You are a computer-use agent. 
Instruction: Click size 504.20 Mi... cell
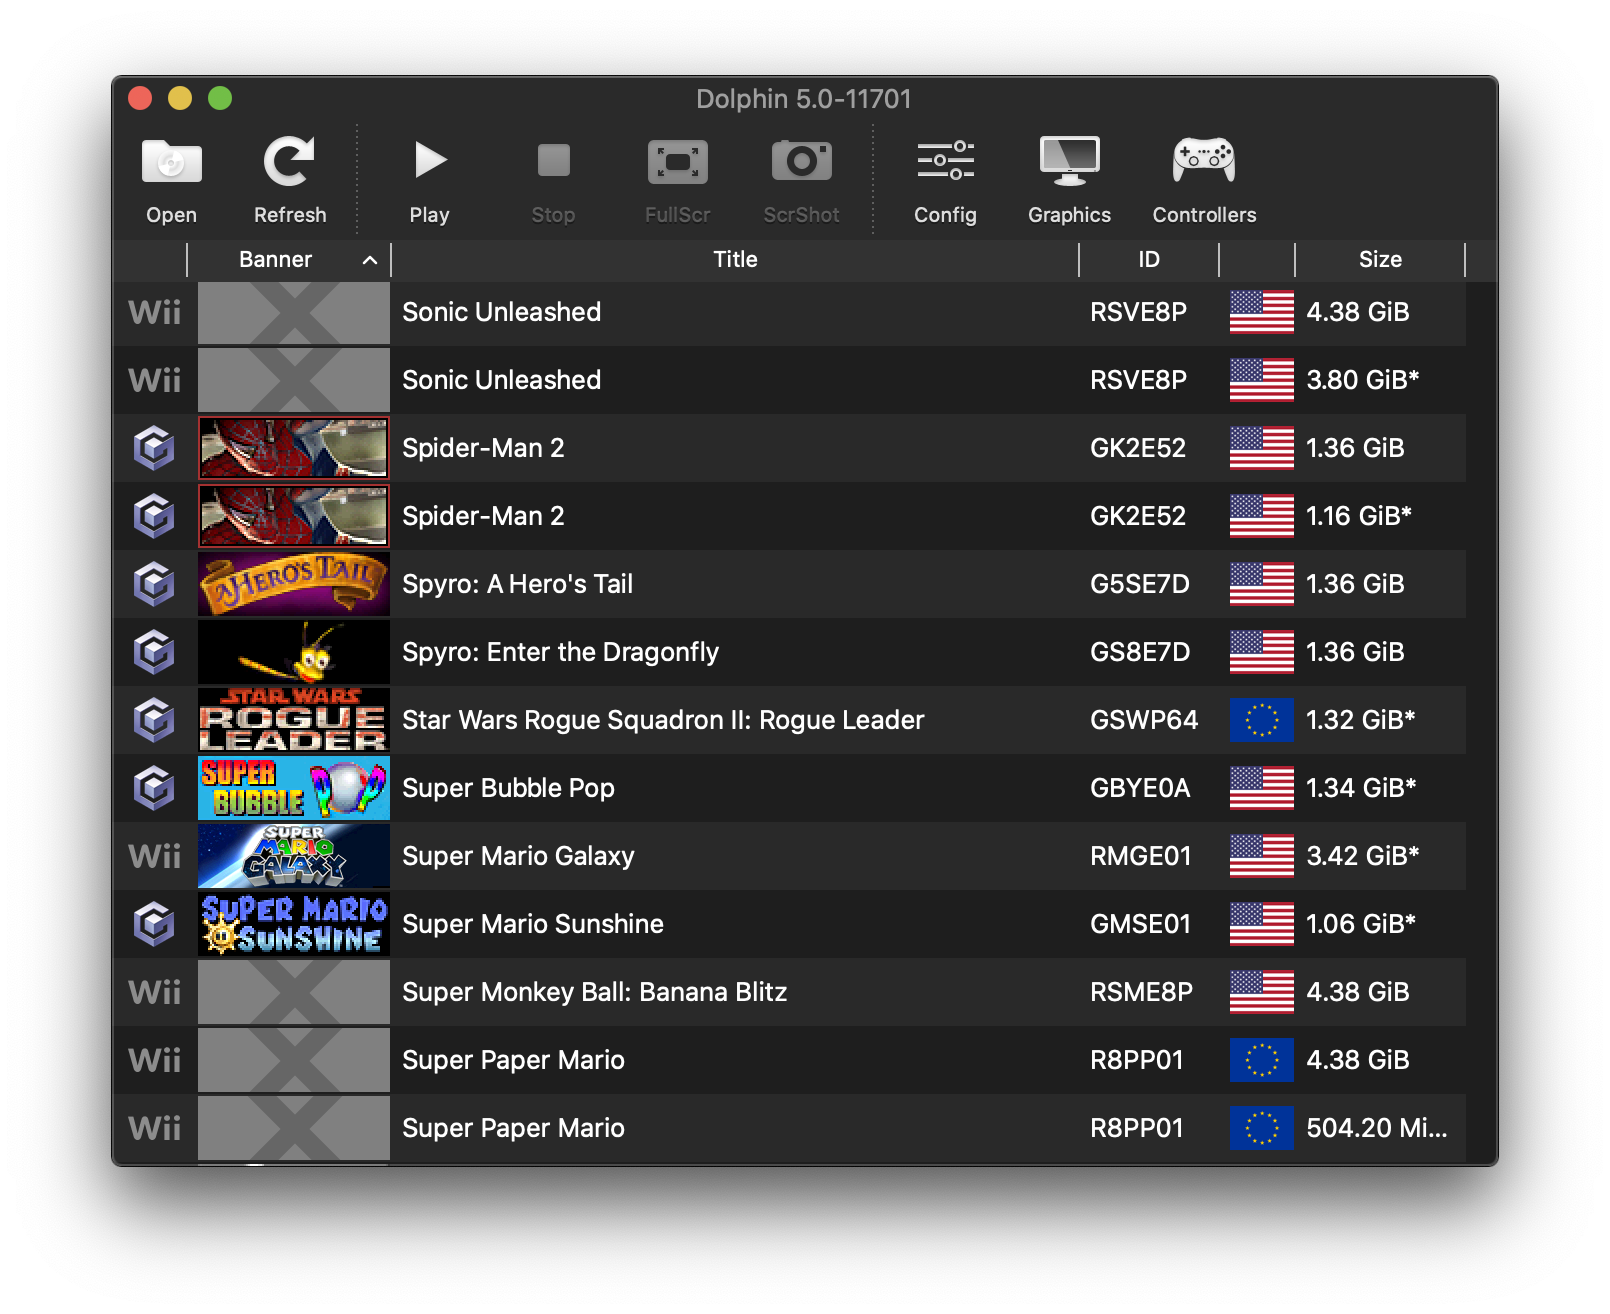point(1377,1128)
